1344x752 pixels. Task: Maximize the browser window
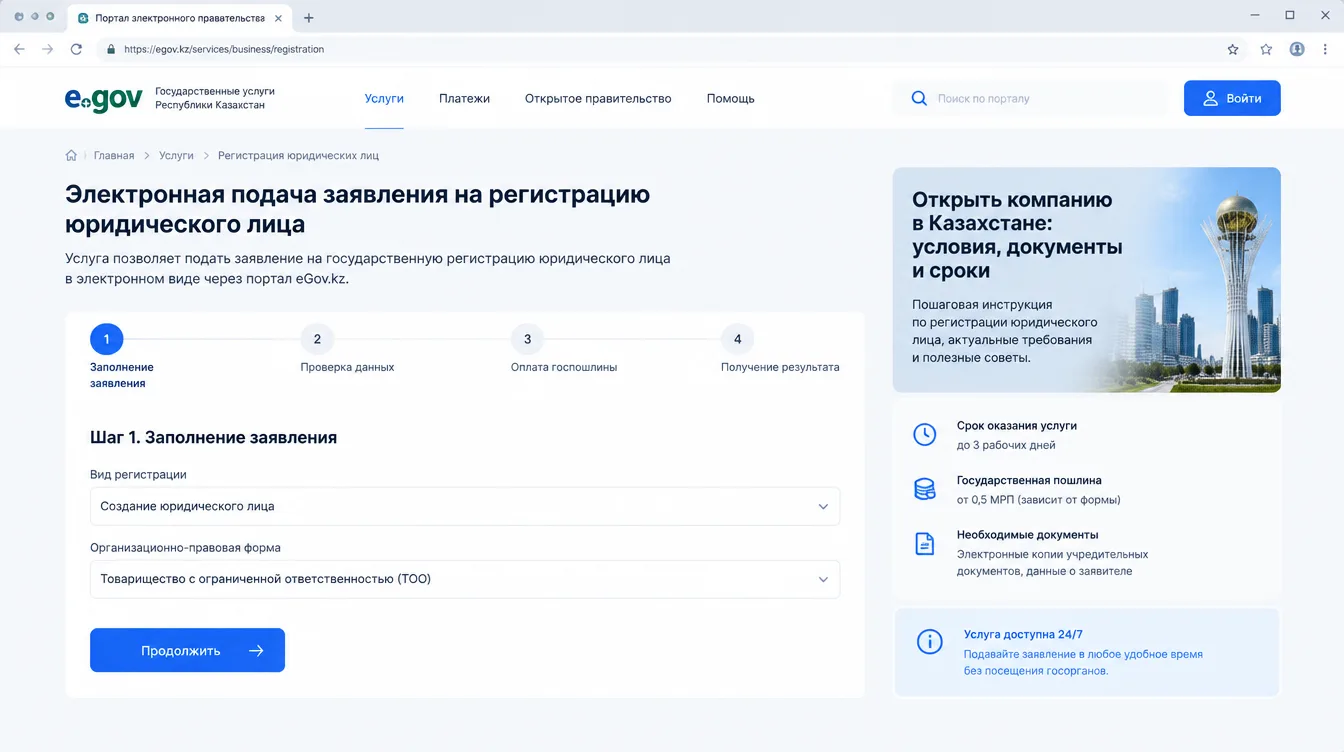click(1290, 15)
